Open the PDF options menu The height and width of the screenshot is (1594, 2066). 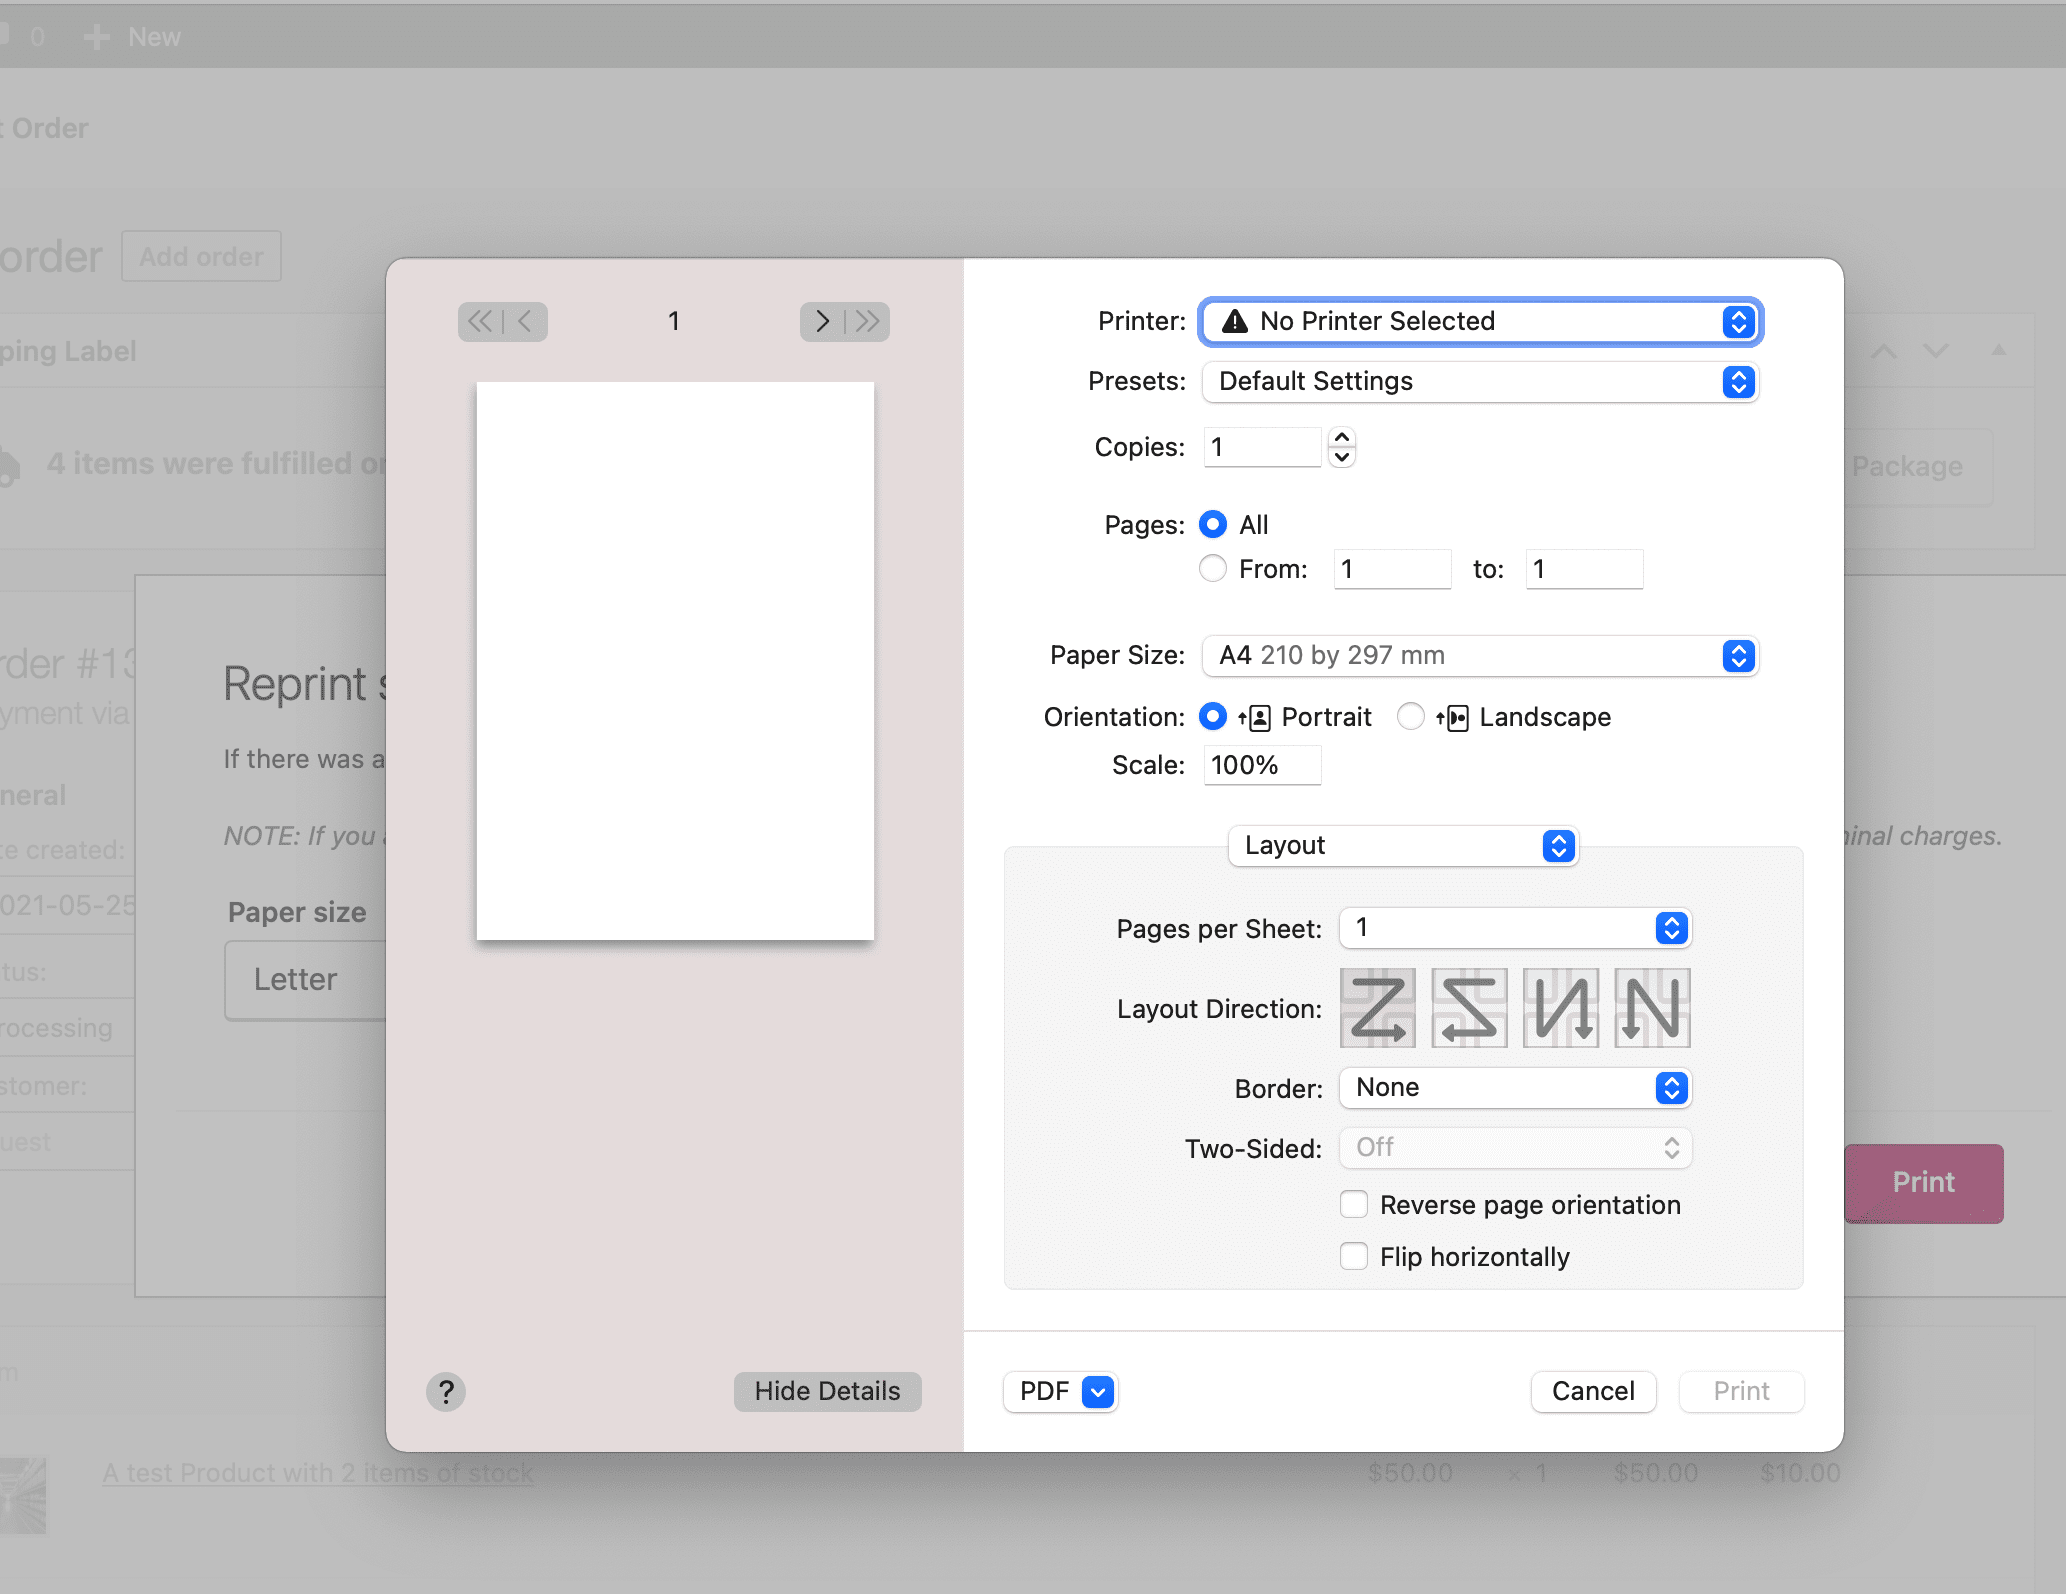(x=1060, y=1391)
